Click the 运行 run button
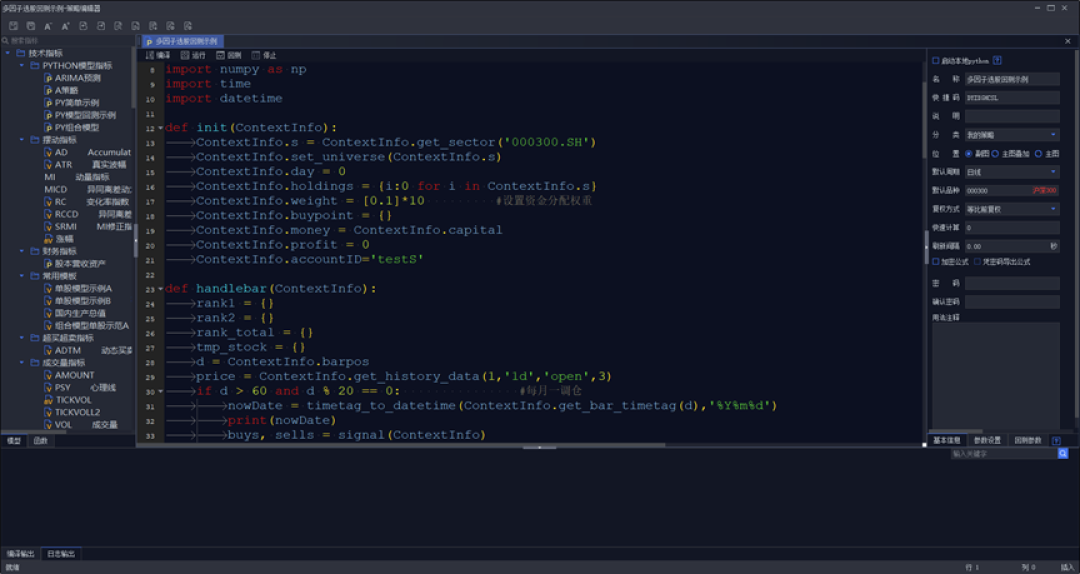Screen dimensions: 1080x574 193,55
